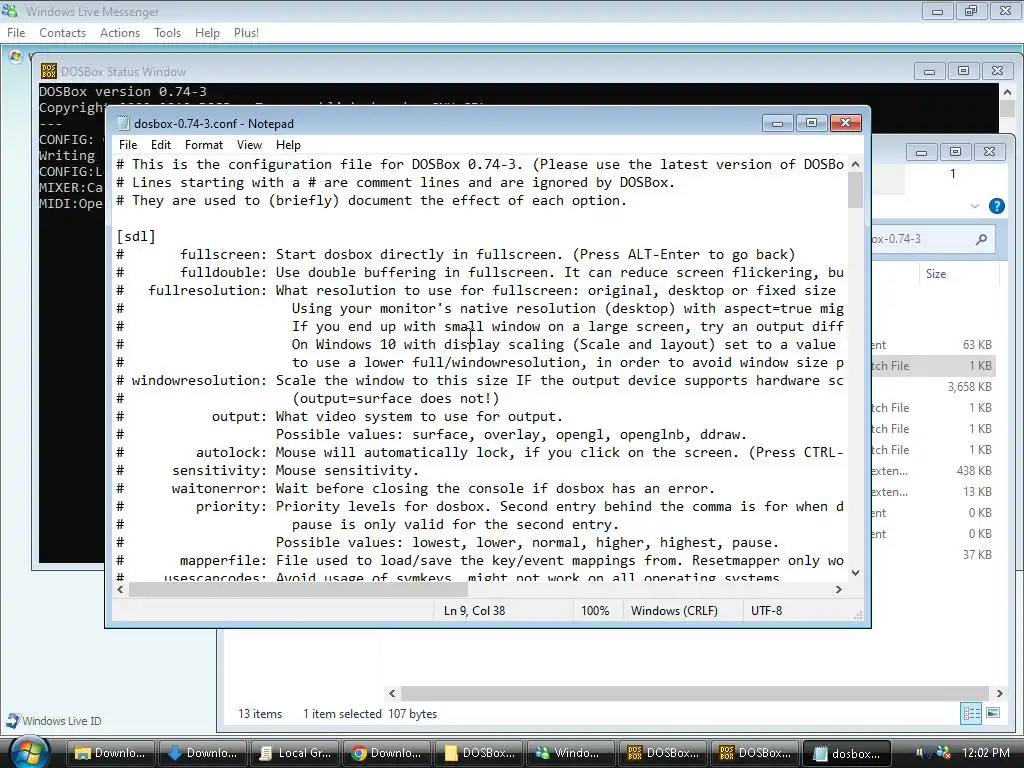
Task: Open Windows Live Messenger Contacts menu
Action: [63, 33]
